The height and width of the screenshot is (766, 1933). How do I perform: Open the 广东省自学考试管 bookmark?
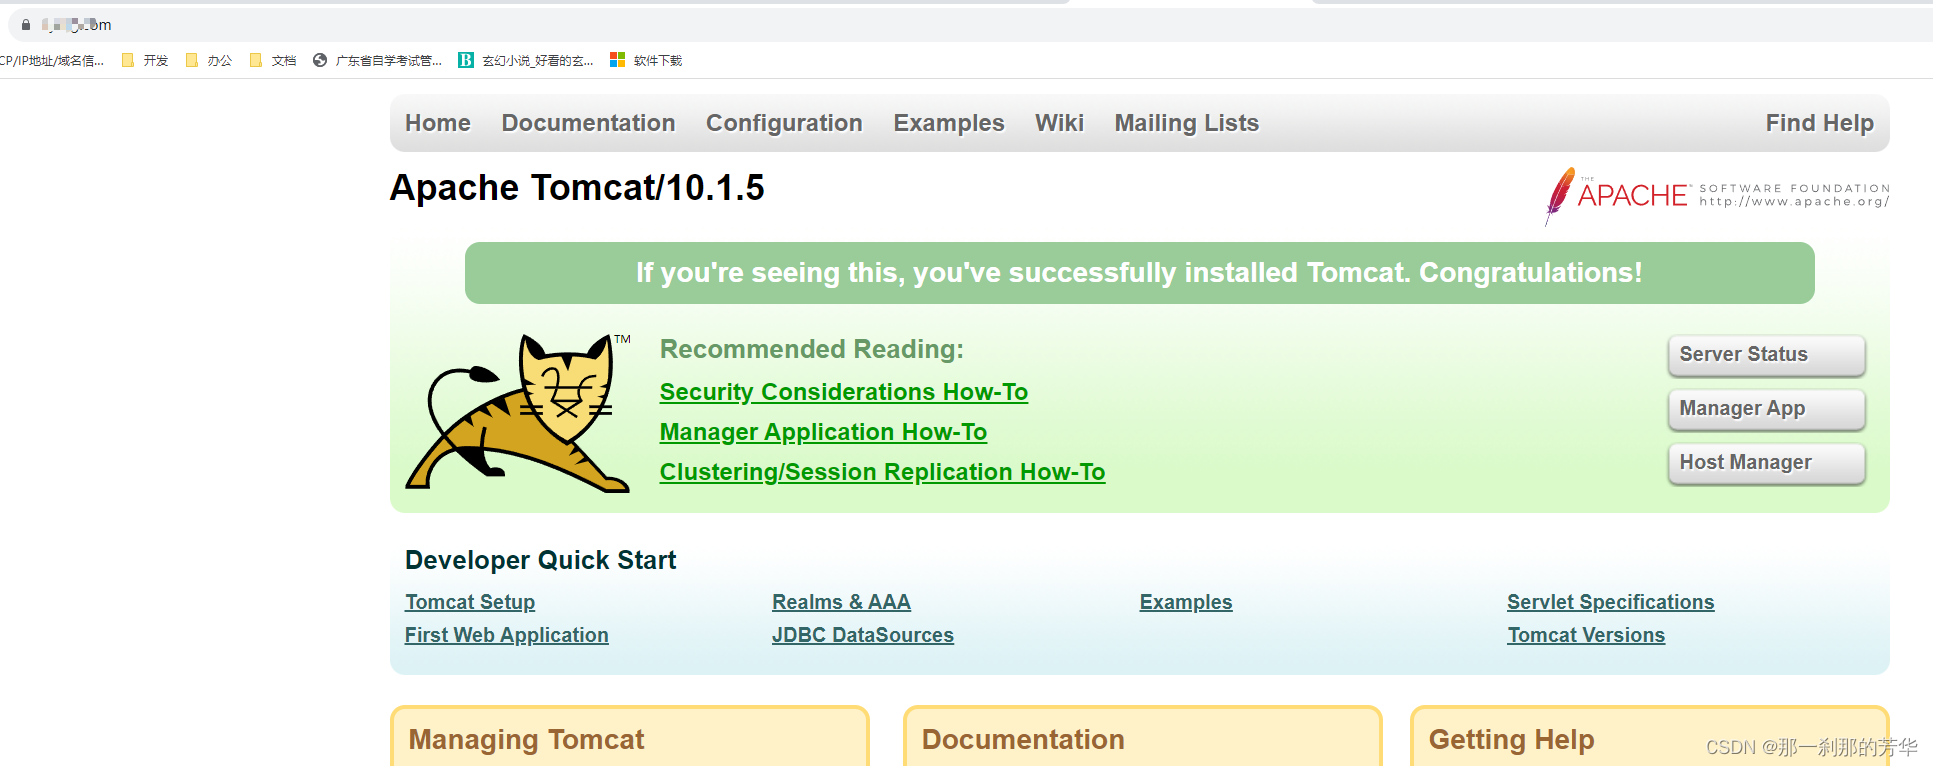pos(377,61)
